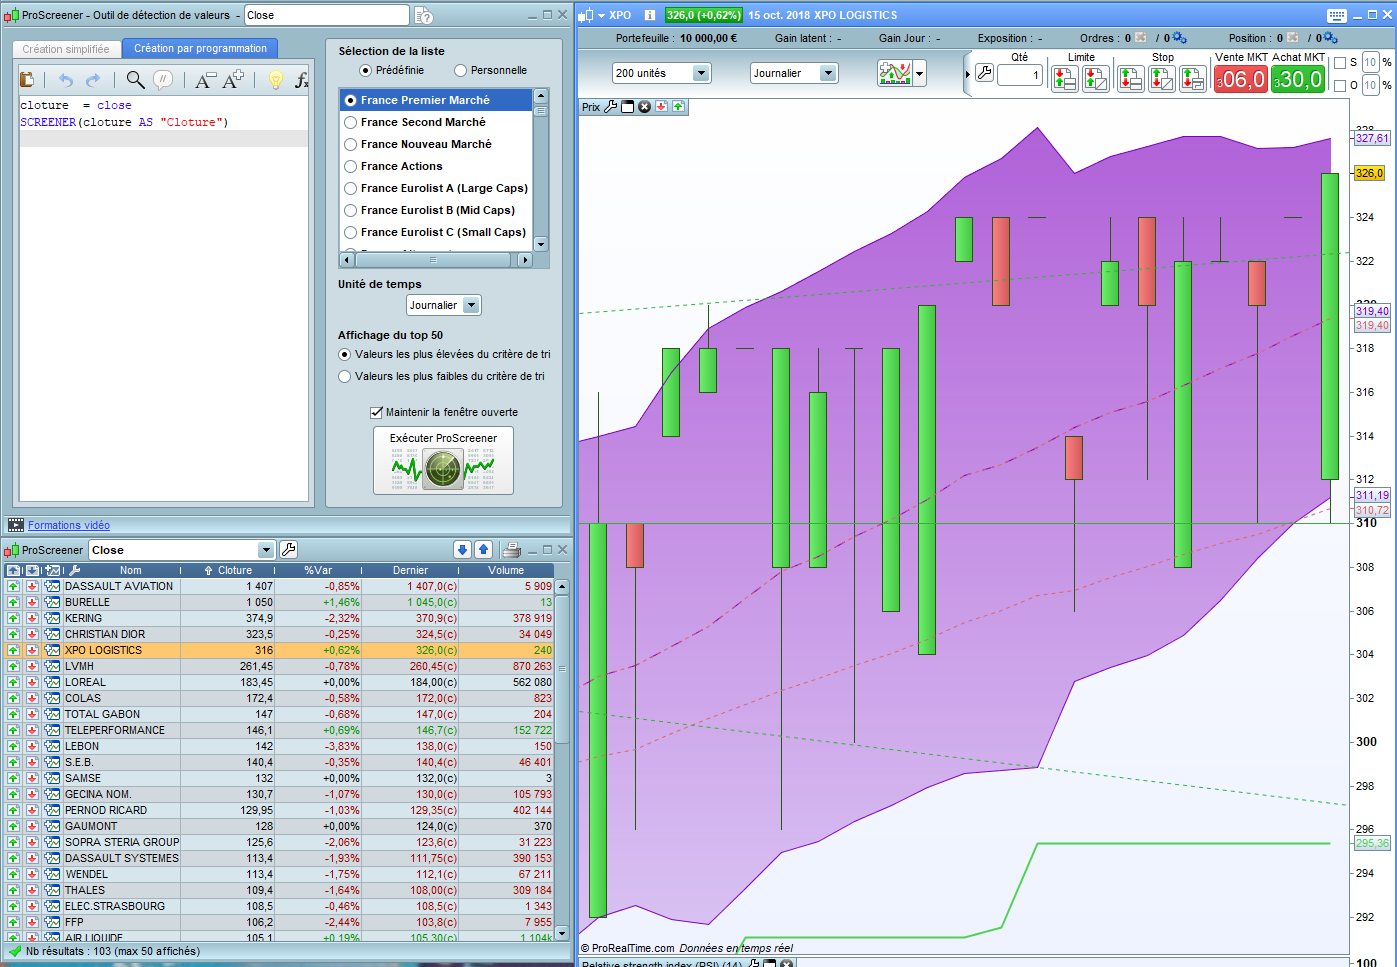Open the ProScreener Close selection dropdown

tap(181, 550)
